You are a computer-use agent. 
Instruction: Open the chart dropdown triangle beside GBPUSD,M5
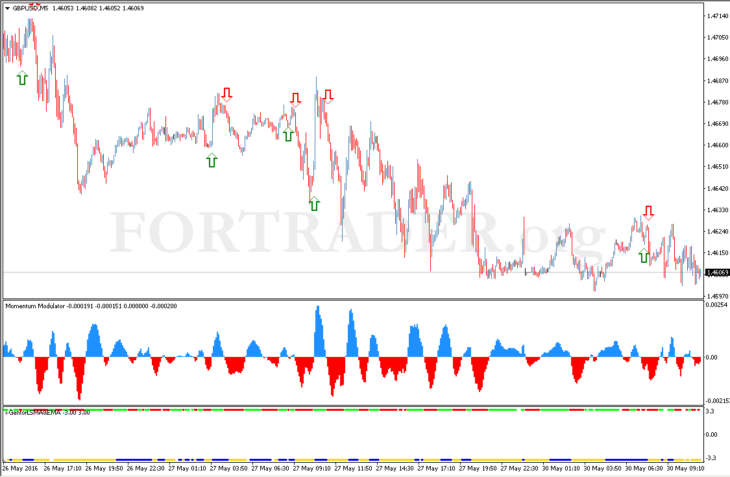(x=7, y=8)
